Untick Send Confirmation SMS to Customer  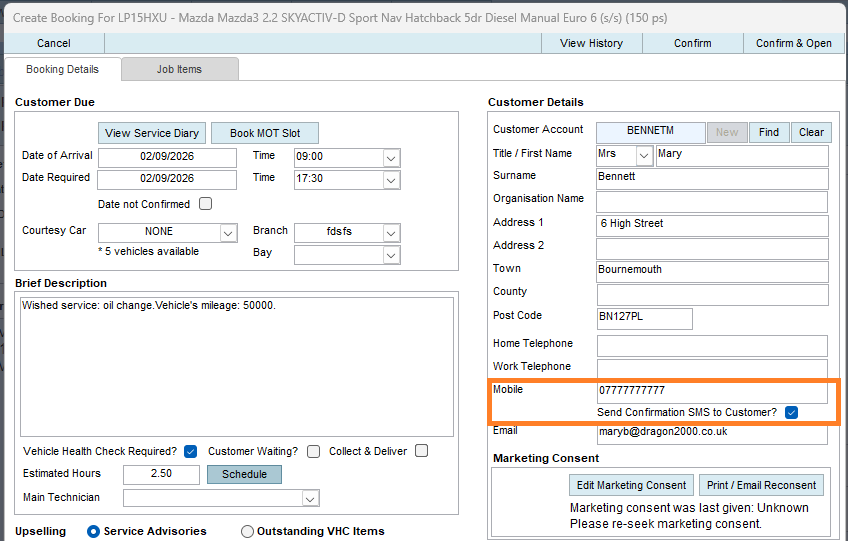tap(791, 413)
